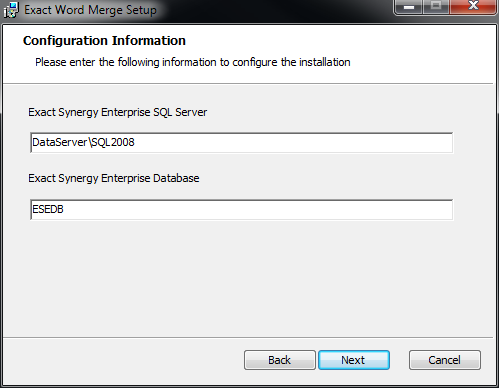The height and width of the screenshot is (388, 499).
Task: Minimize the Exact Word Merge Setup window
Action: (x=409, y=7)
